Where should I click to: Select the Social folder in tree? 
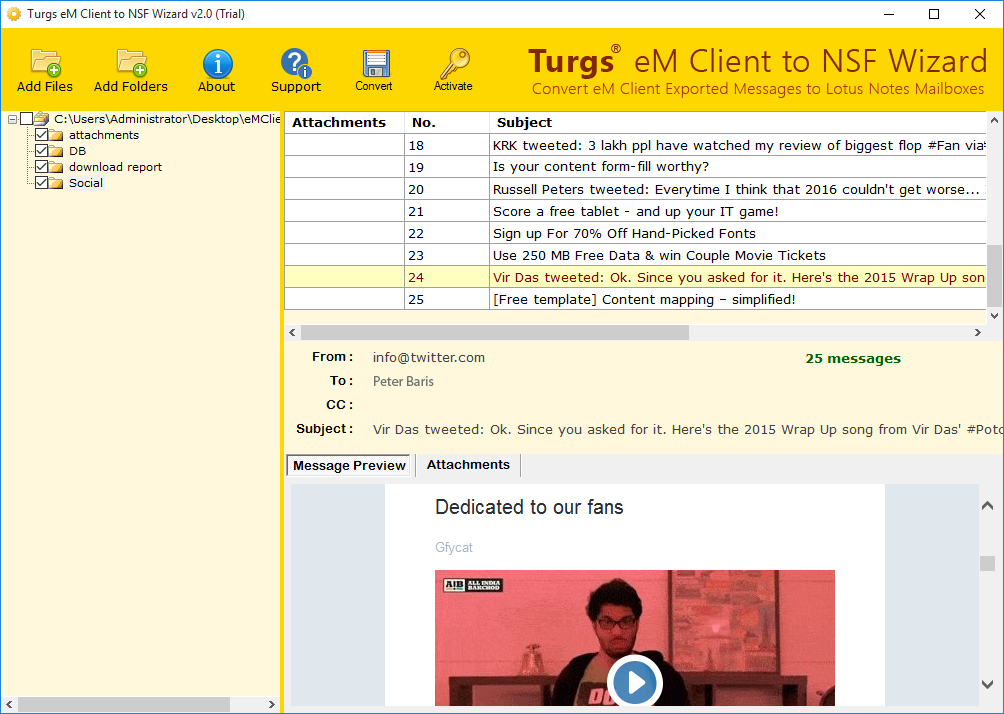(86, 183)
